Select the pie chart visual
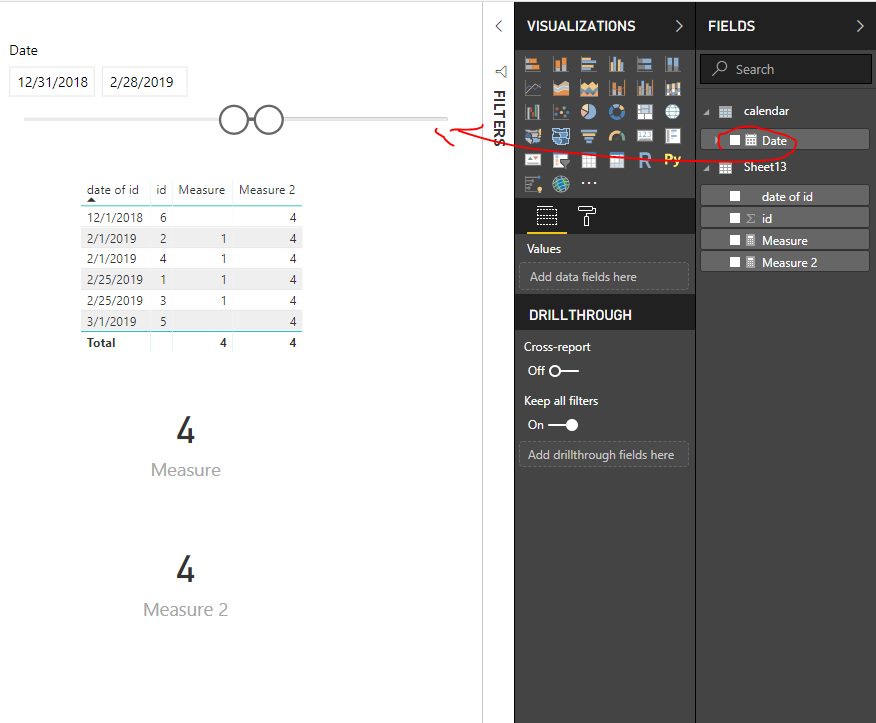The width and height of the screenshot is (876, 723). pos(588,112)
